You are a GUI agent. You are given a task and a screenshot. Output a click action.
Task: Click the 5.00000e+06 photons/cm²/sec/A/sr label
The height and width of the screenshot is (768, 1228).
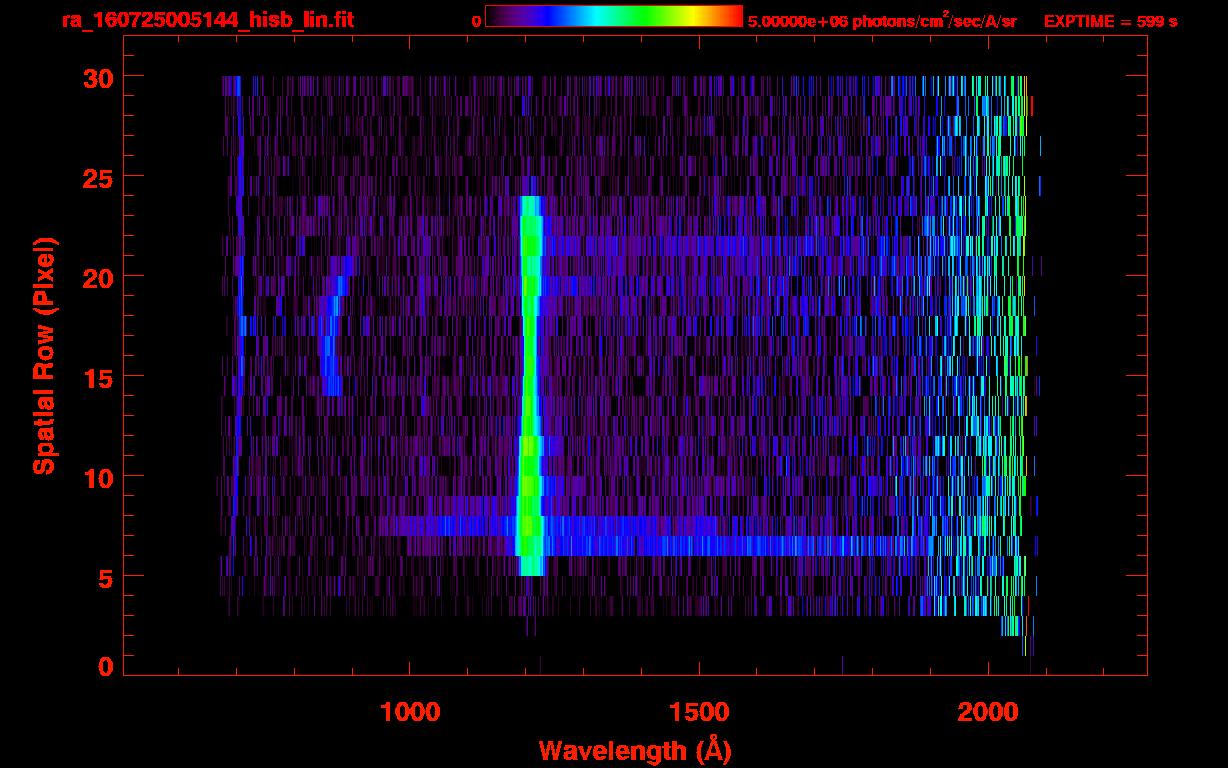coord(881,21)
